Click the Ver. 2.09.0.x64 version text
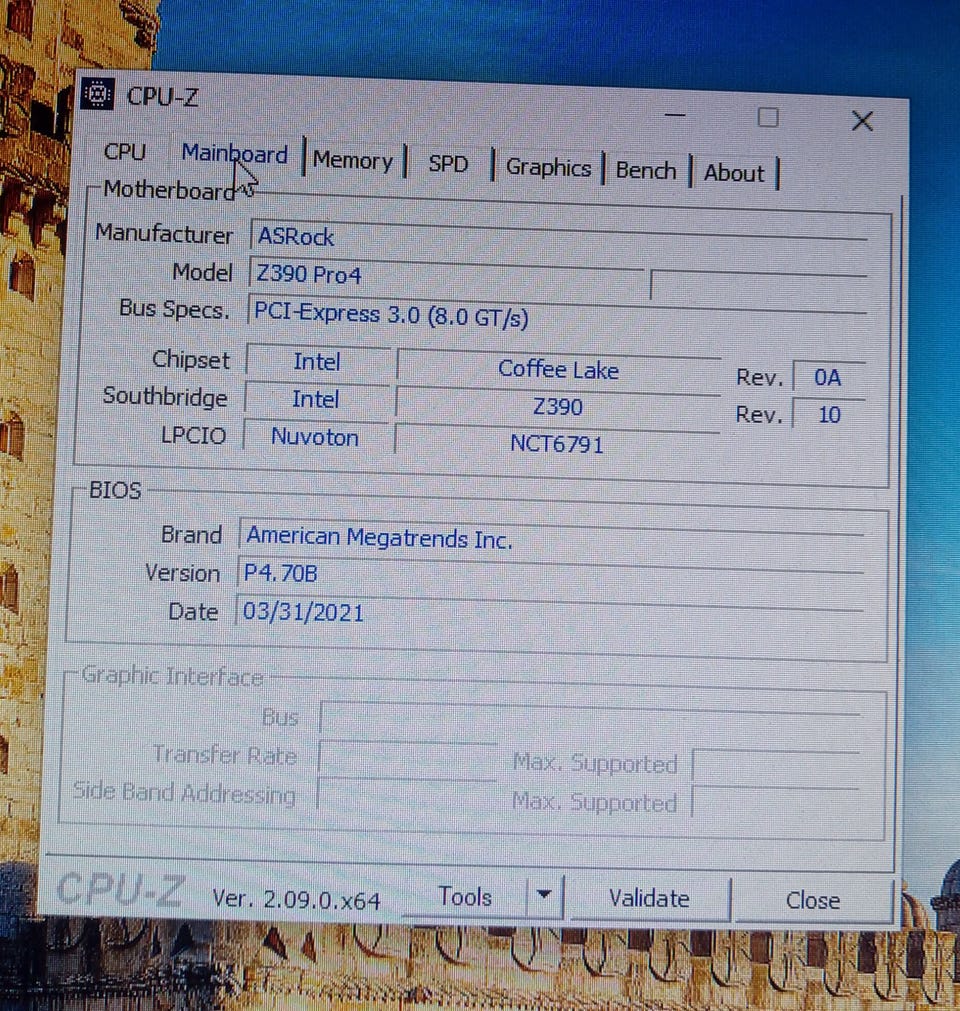Screen dimensions: 960x1011 pos(297,899)
